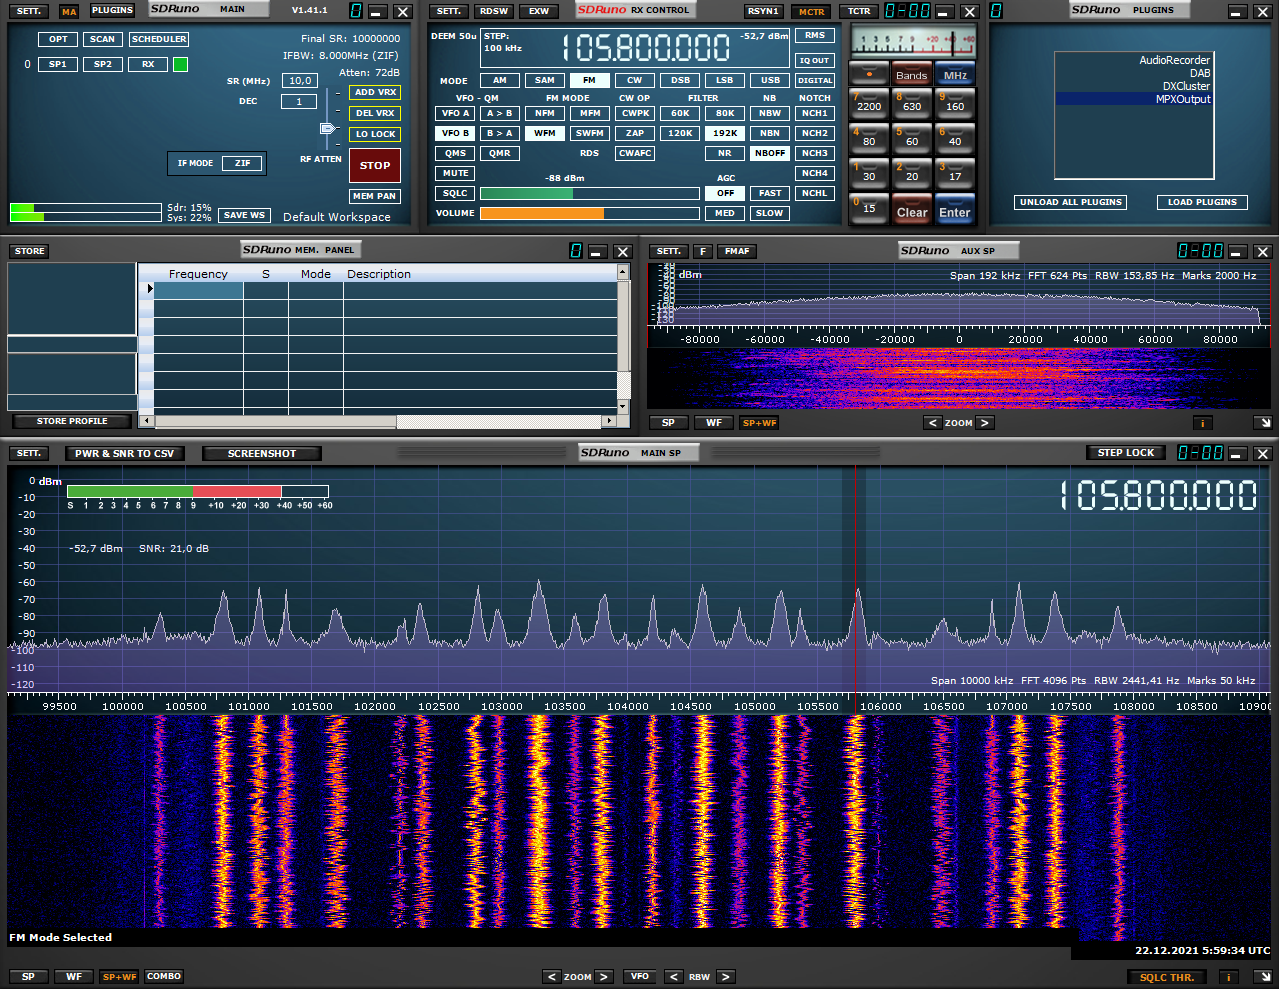Select the 160 band keypad key
Screen dimensions: 1283x989
(955, 104)
